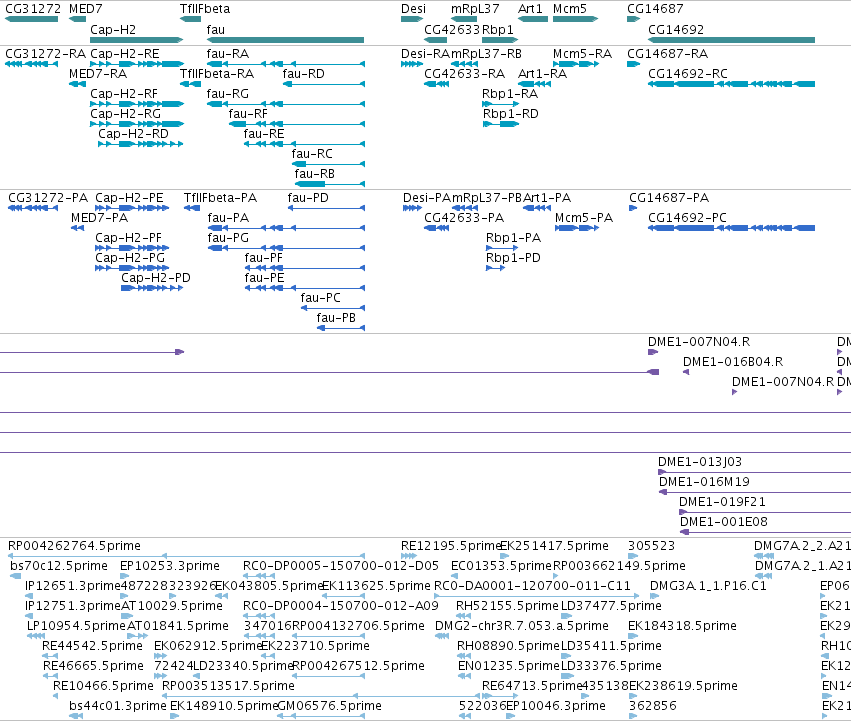Select transcript fau-RG
This screenshot has height=721, width=851.
228,94
